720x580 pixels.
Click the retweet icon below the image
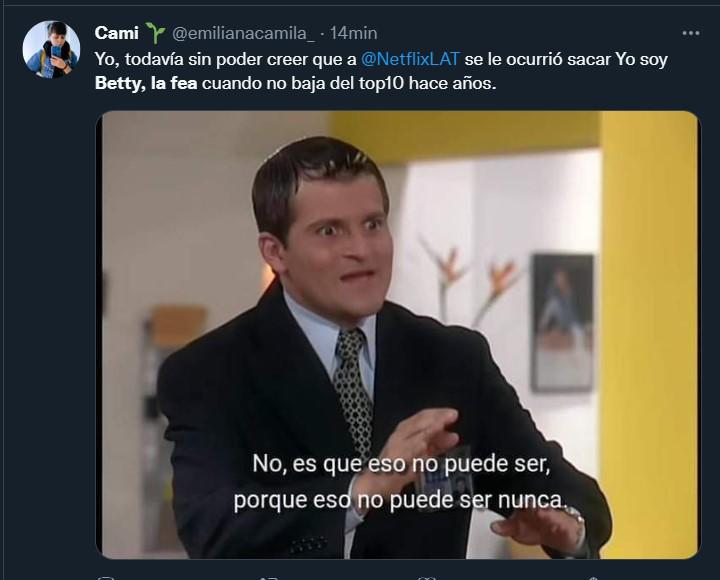click(268, 578)
